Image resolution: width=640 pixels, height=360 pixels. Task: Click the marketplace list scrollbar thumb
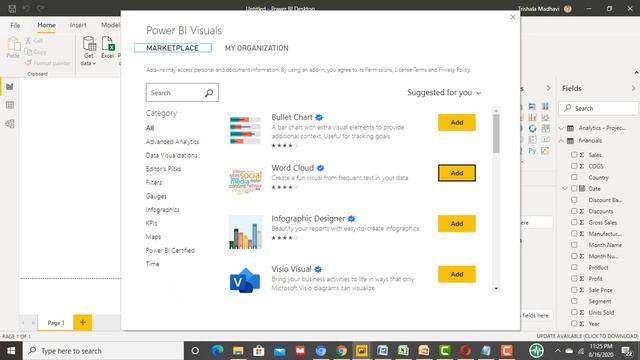click(x=496, y=134)
